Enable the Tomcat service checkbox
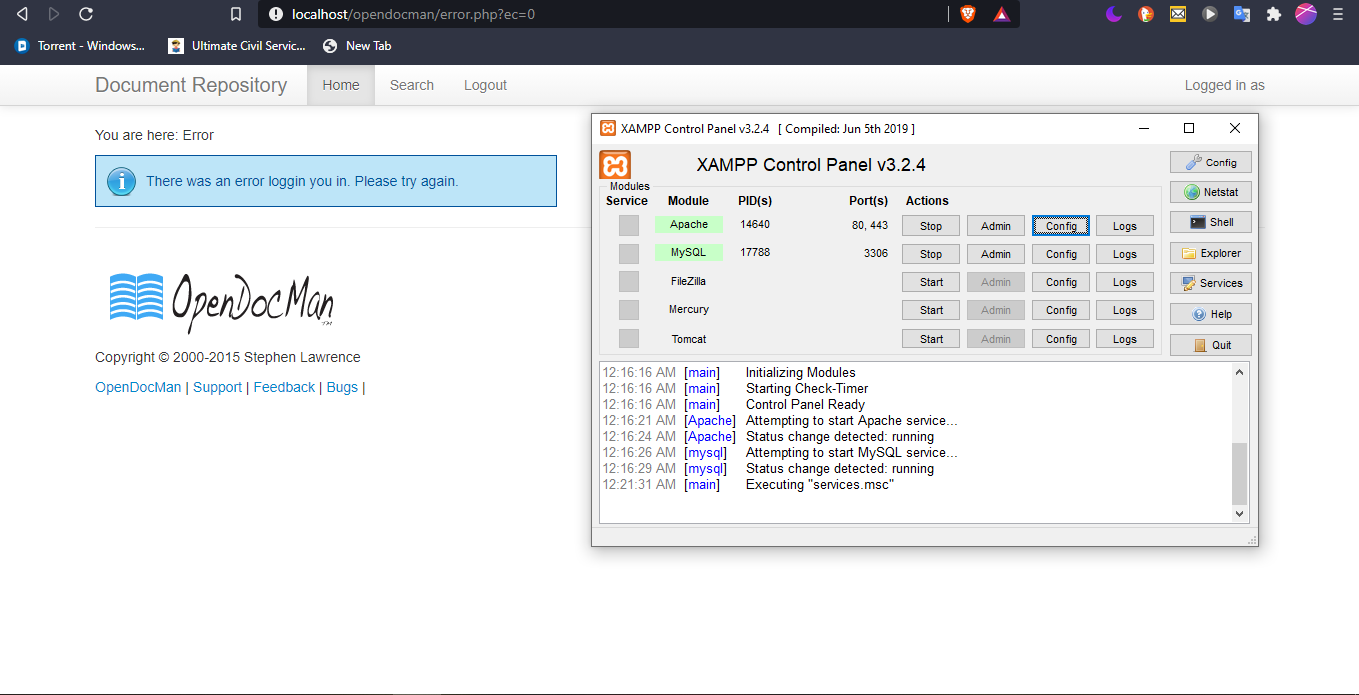 point(629,338)
